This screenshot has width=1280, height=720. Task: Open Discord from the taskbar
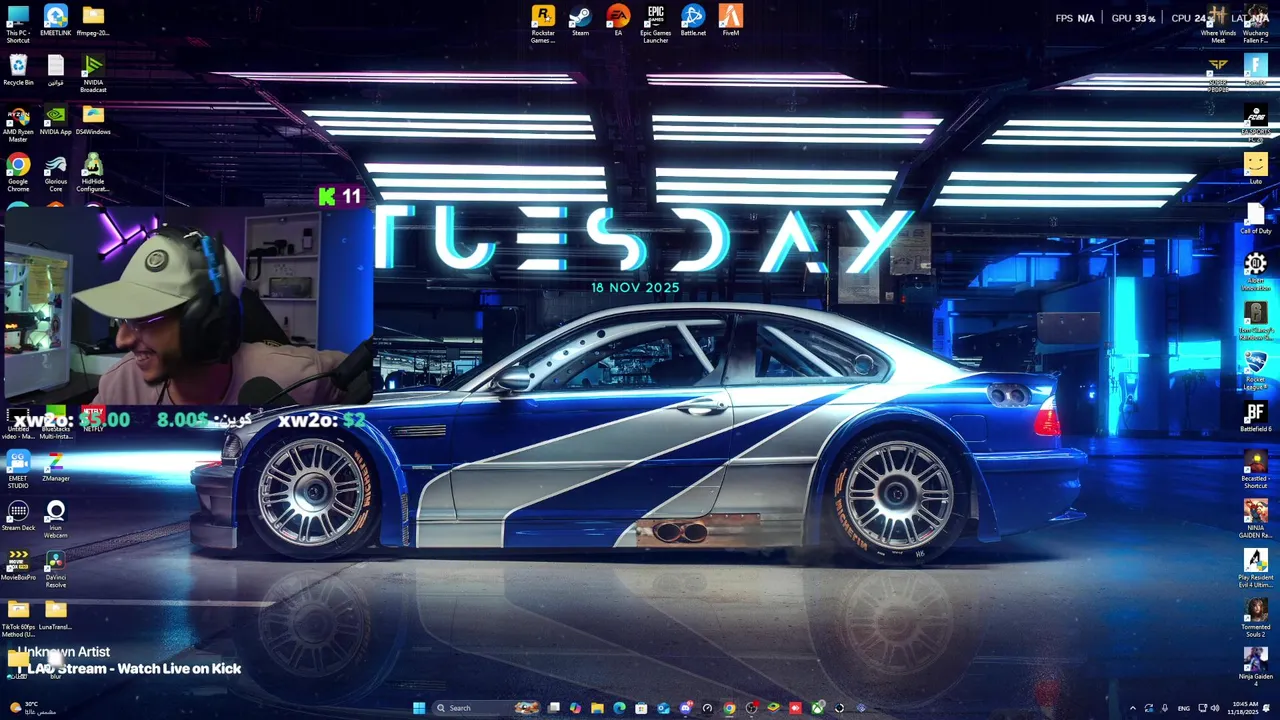[x=685, y=708]
